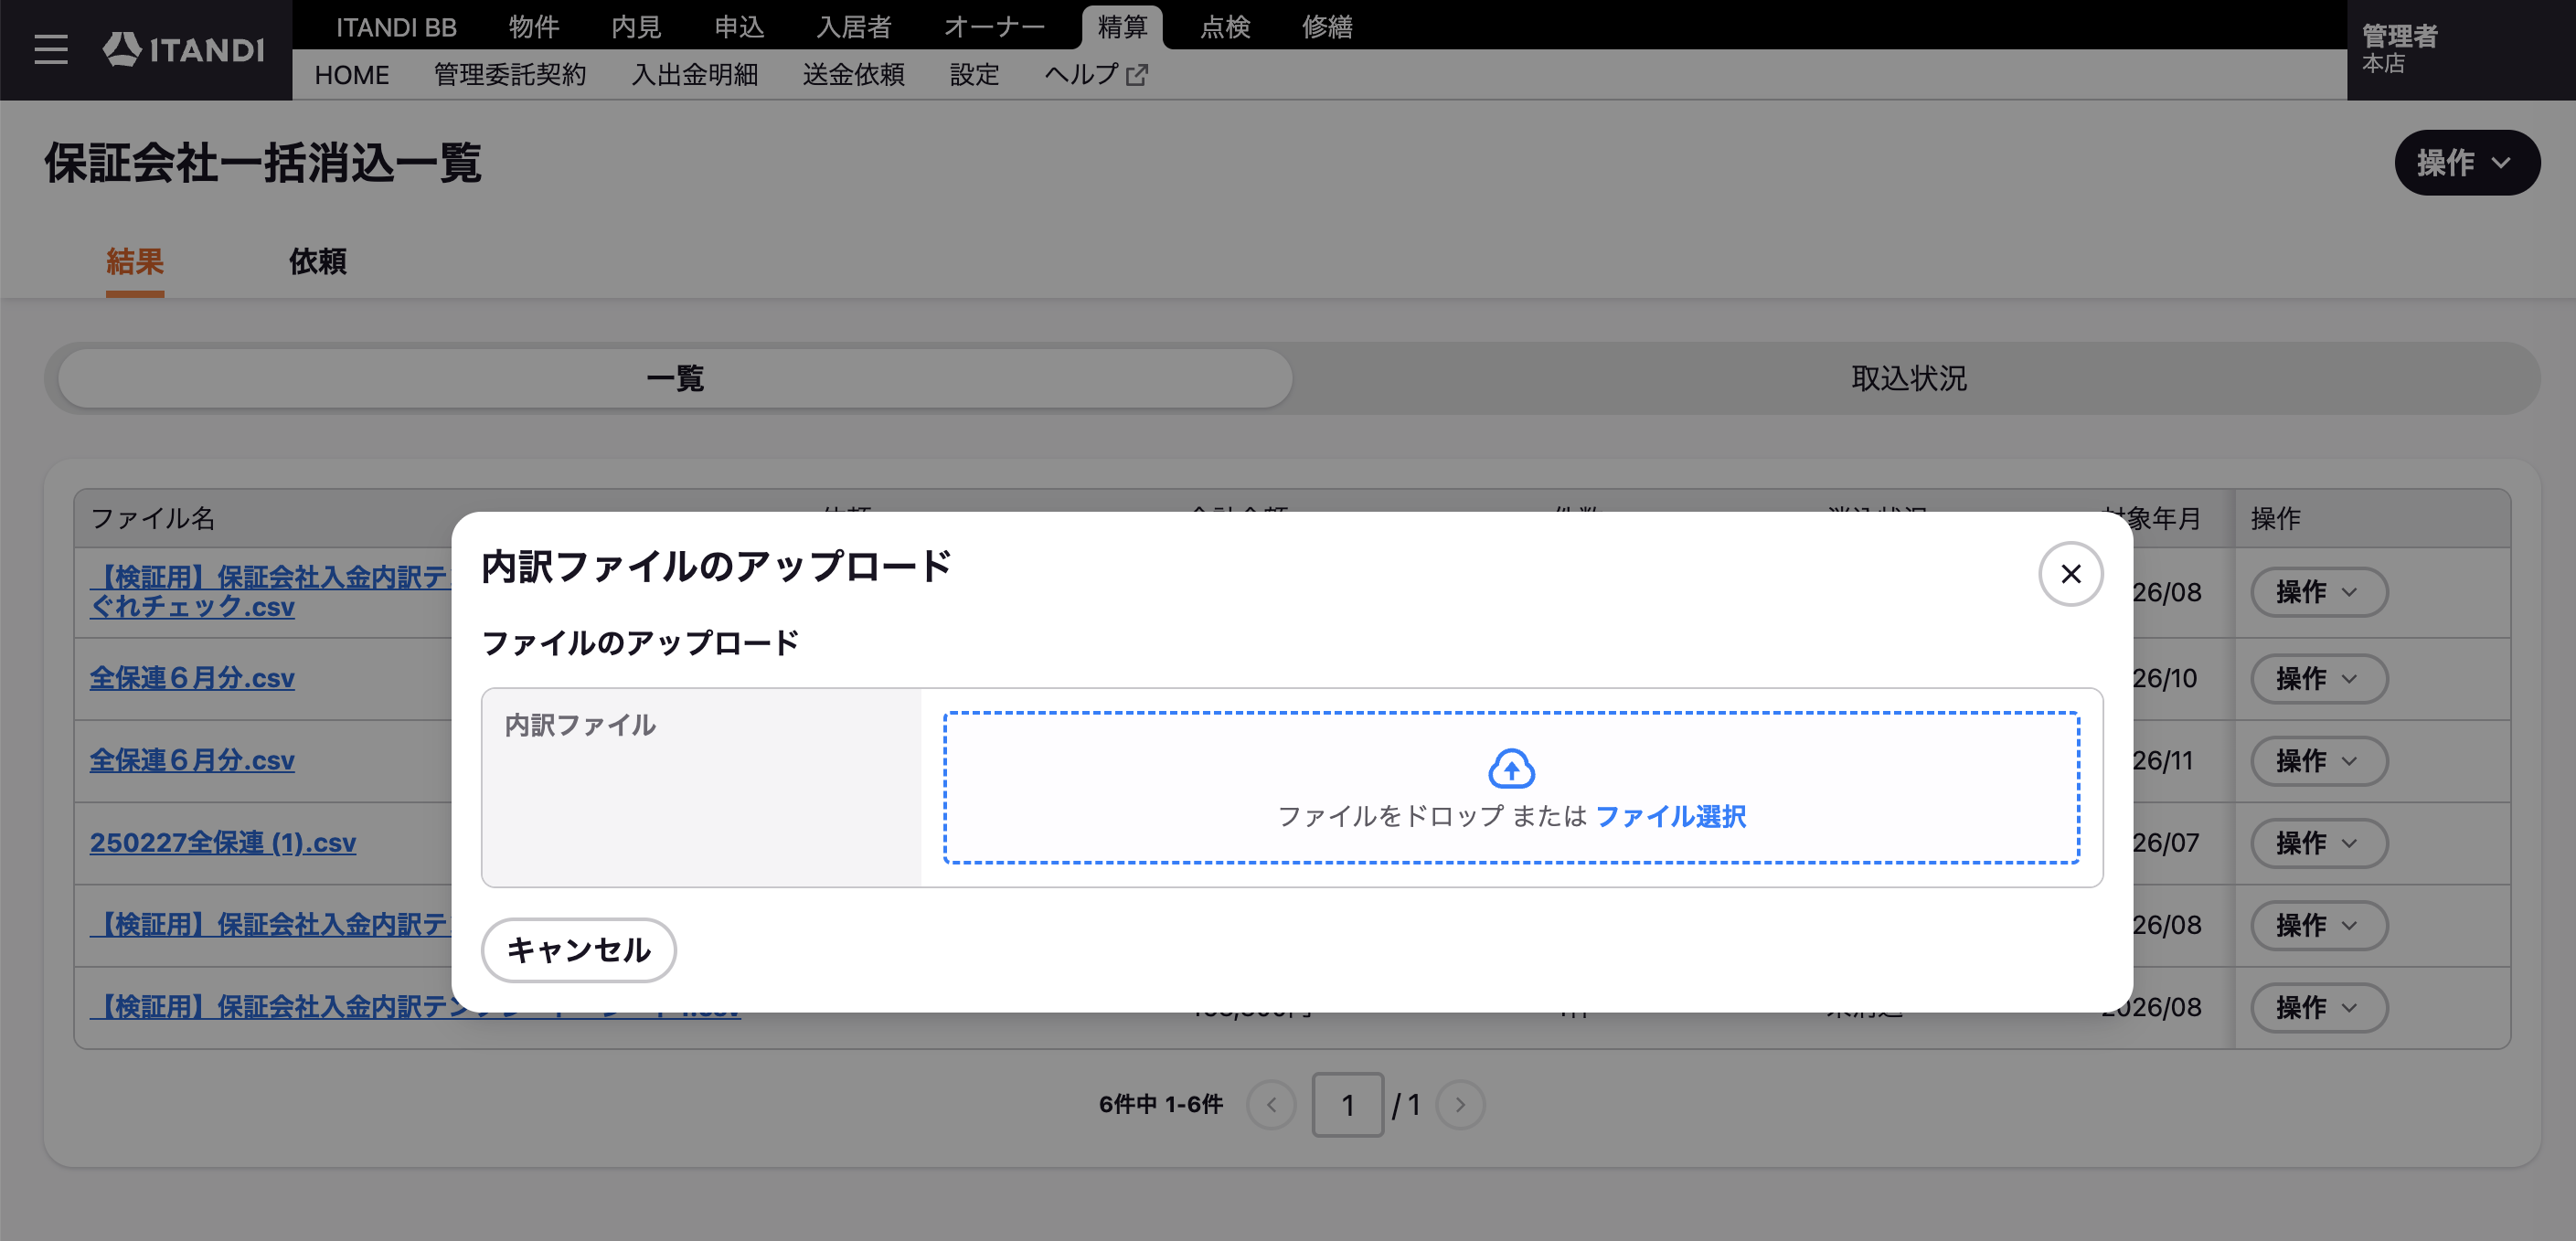Open 操作 dropdown in last table row
The height and width of the screenshot is (1241, 2576).
[x=2319, y=1007]
